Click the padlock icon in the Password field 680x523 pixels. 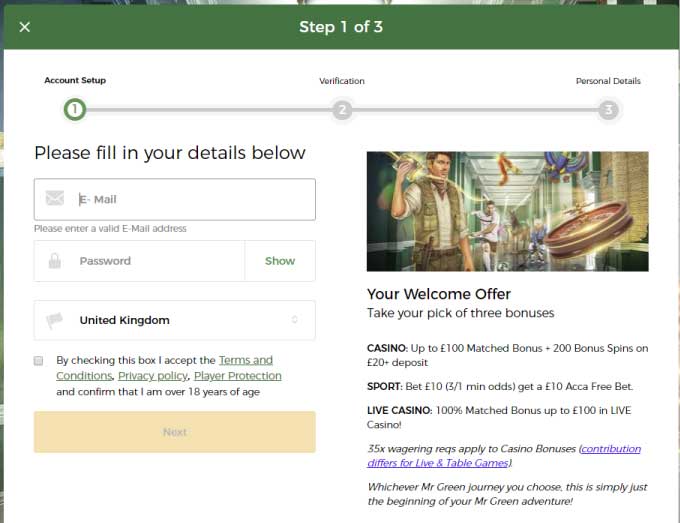pyautogui.click(x=55, y=261)
